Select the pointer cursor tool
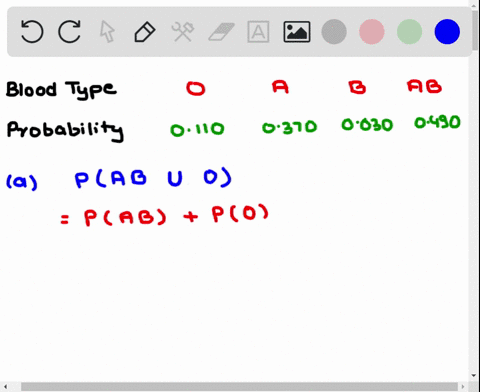The image size is (480, 392). point(107,32)
